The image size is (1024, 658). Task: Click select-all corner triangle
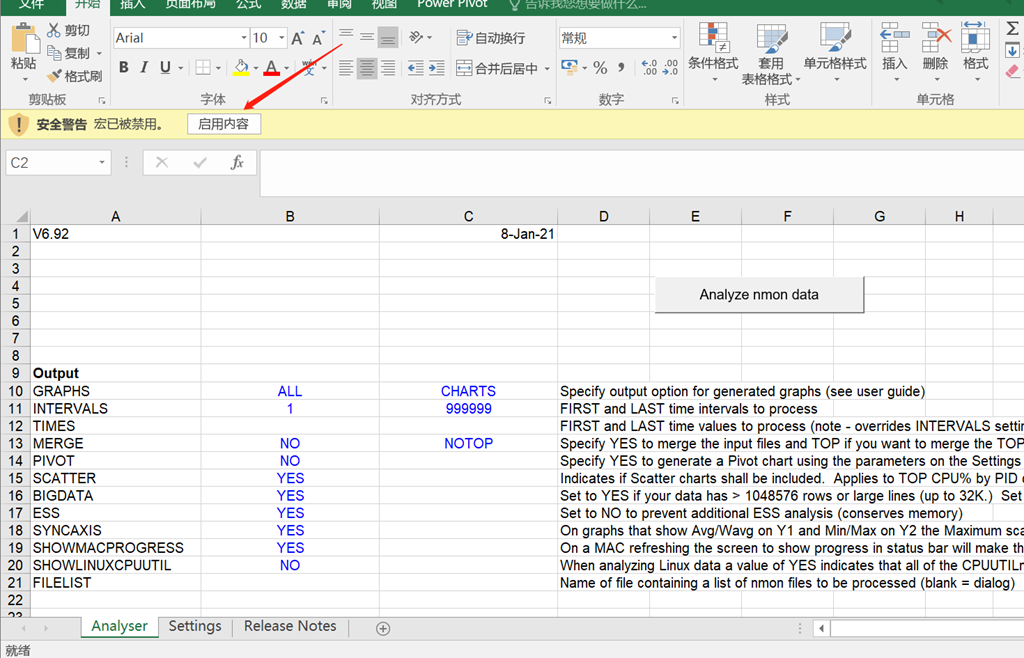tap(22, 216)
